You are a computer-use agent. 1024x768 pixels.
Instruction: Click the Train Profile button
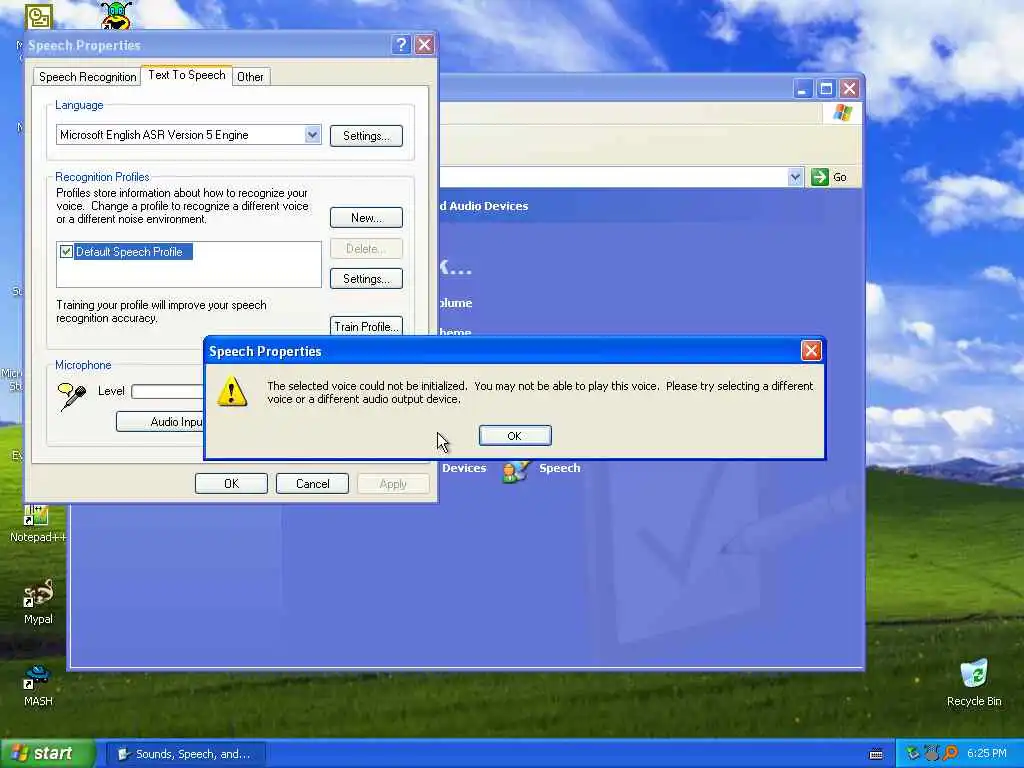[366, 326]
